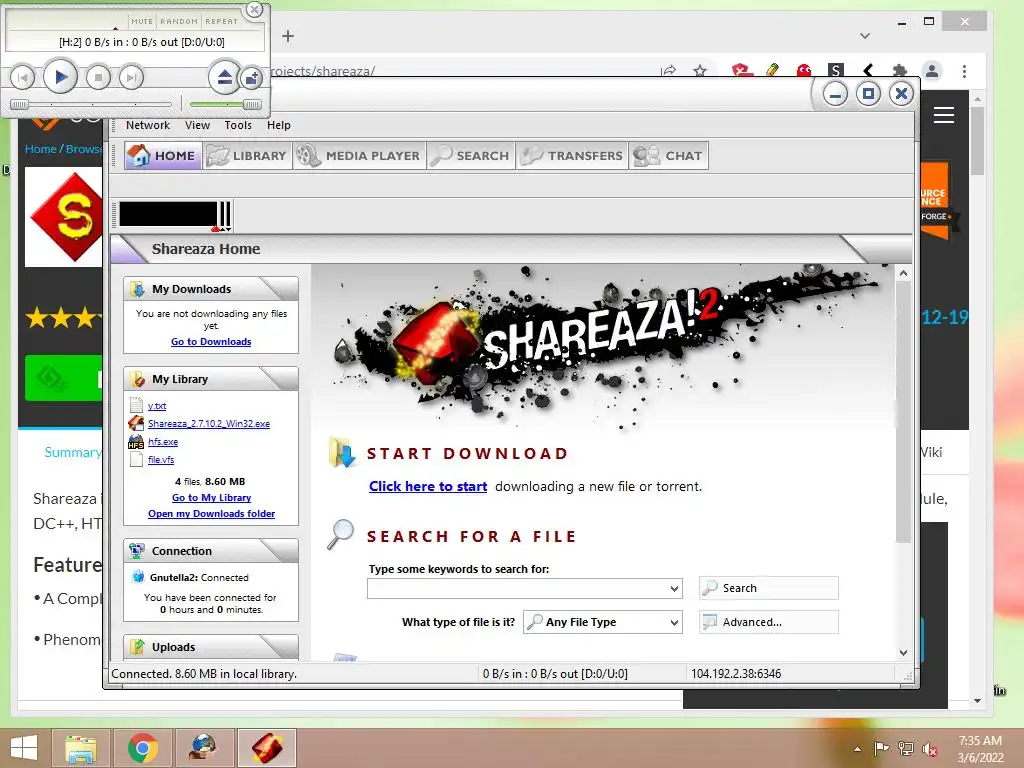Play media in the remote player
1024x768 pixels.
pos(60,78)
